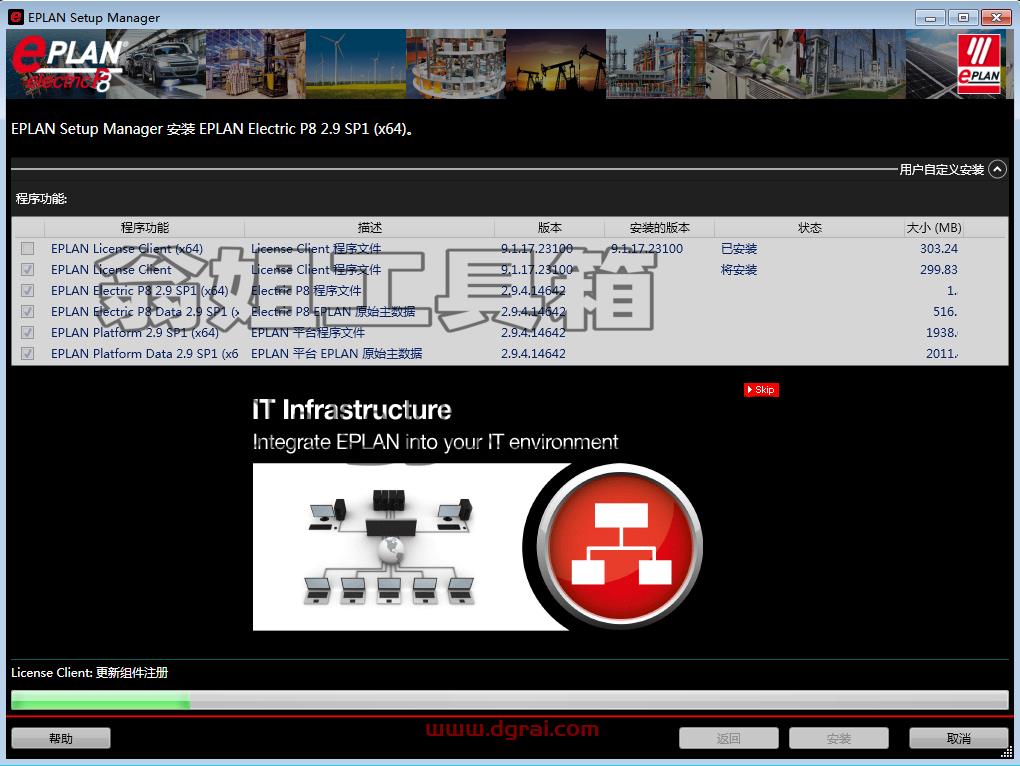Click the red network diagram circle icon
The image size is (1020, 766).
pyautogui.click(x=621, y=546)
